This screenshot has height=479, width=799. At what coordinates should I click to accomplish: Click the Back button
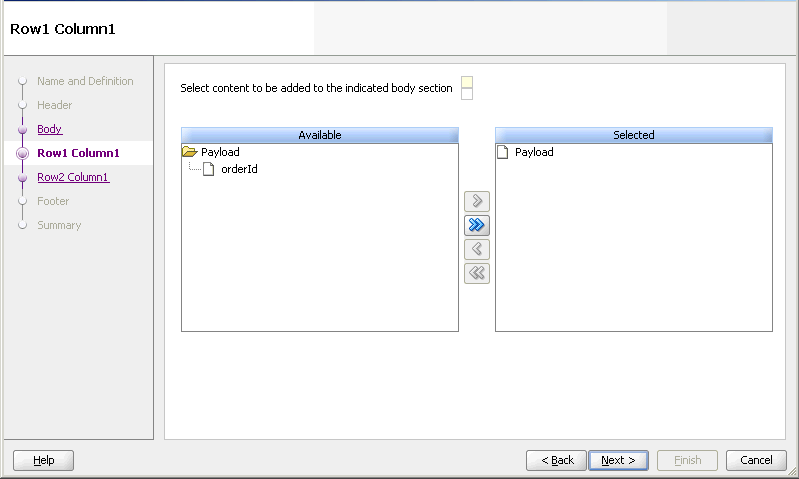pyautogui.click(x=556, y=460)
